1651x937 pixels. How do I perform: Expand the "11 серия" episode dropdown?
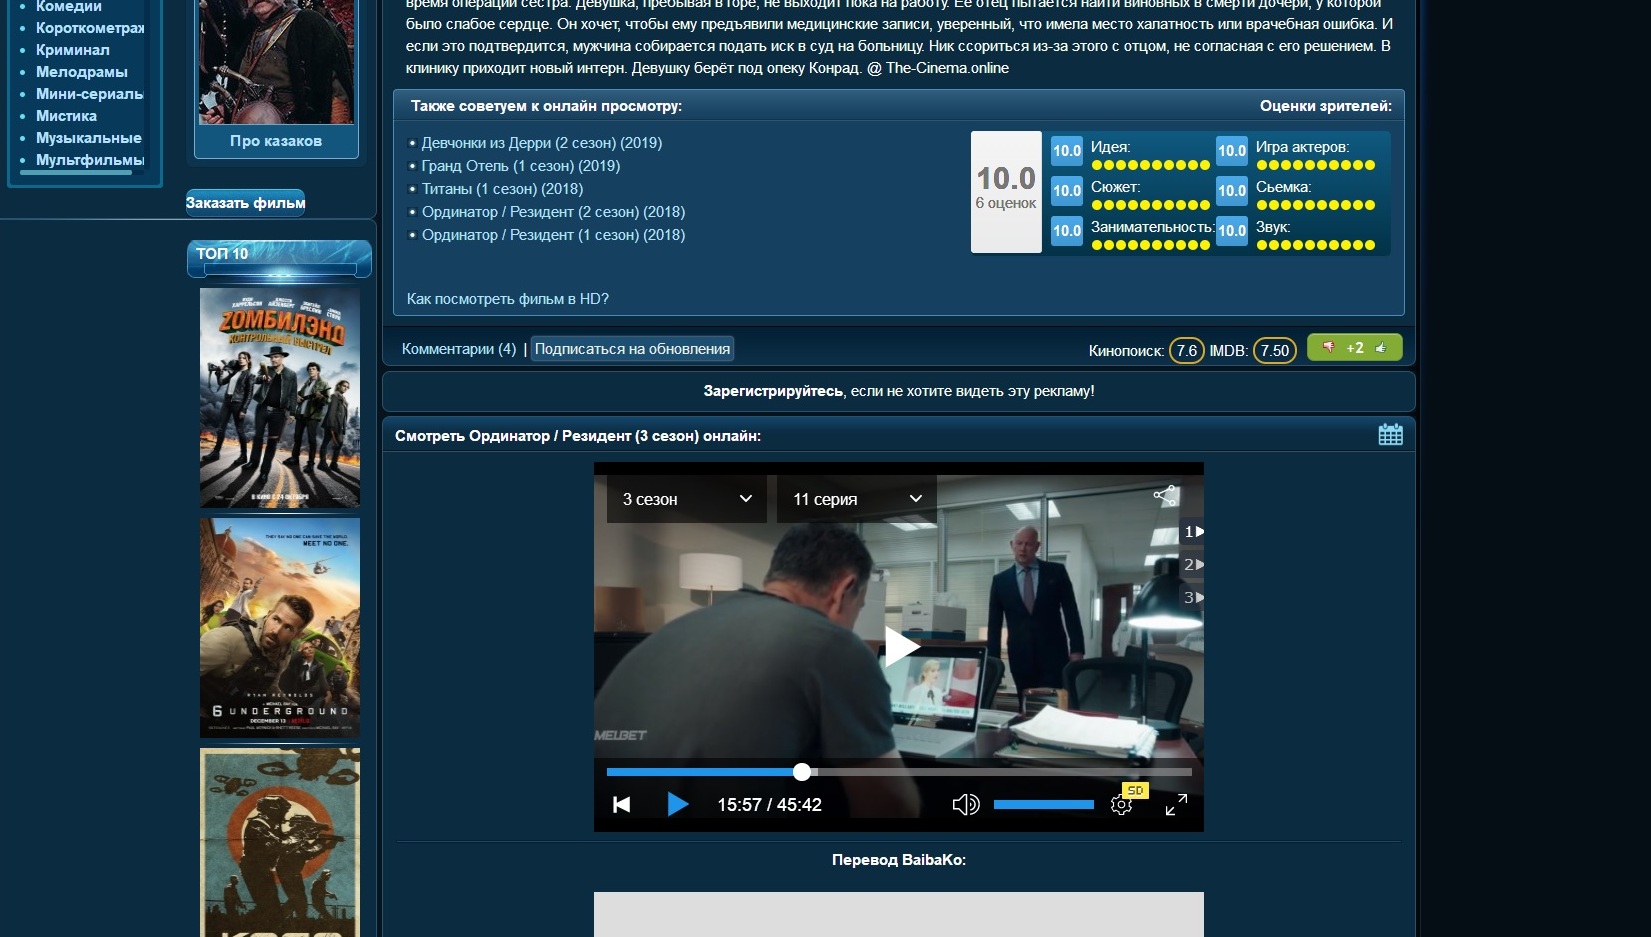coord(856,499)
